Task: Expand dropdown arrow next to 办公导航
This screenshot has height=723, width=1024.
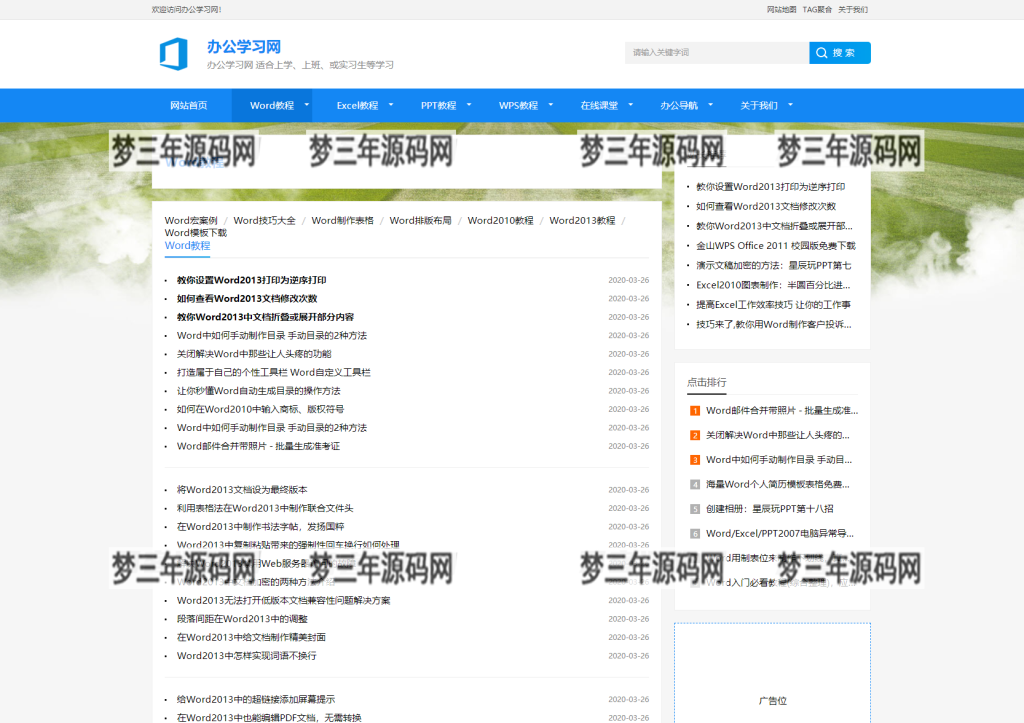Action: (711, 104)
